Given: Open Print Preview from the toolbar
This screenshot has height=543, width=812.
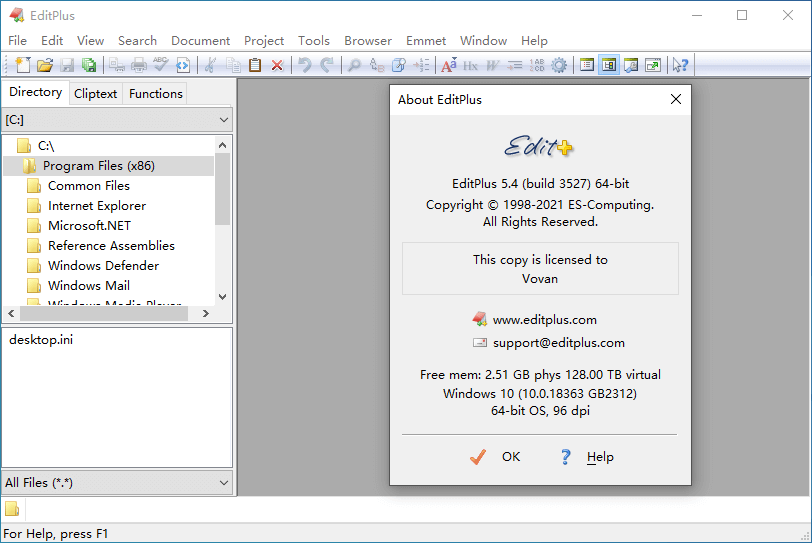Looking at the screenshot, I should 117,65.
